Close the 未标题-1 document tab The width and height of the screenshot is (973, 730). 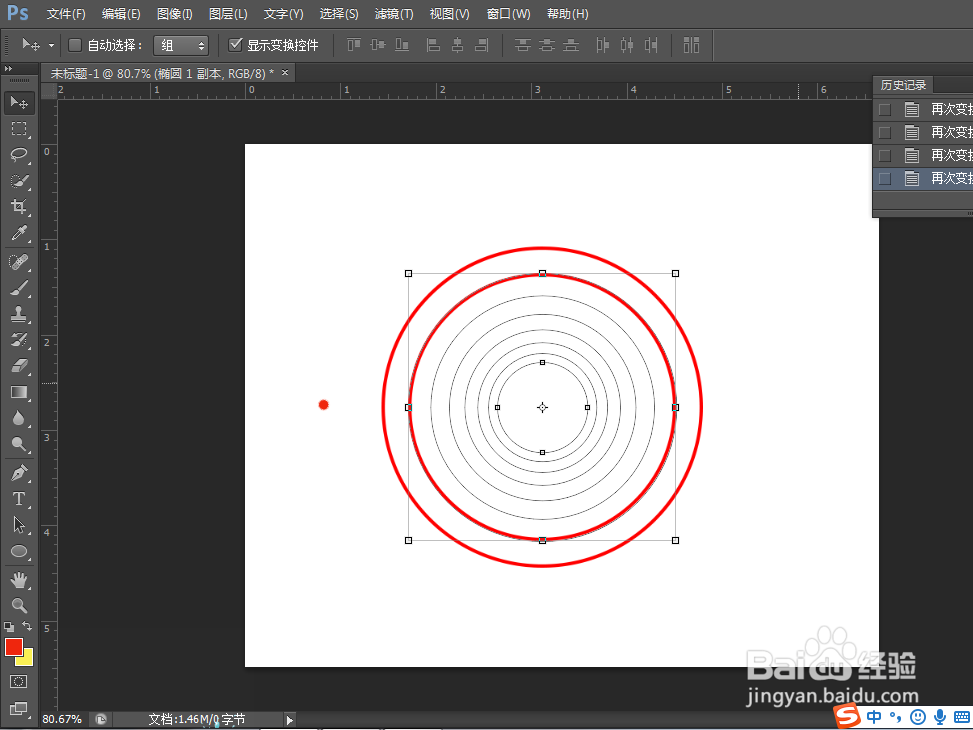(285, 73)
